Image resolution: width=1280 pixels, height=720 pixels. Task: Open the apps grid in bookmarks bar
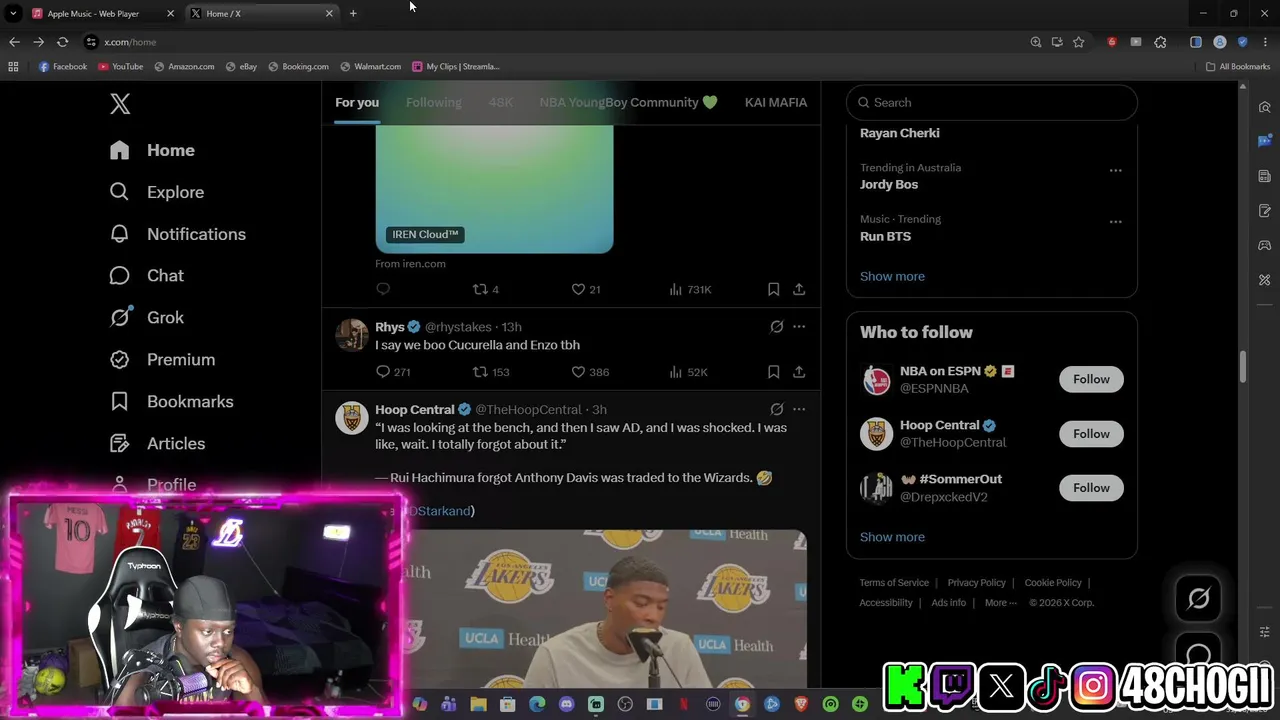click(x=13, y=67)
